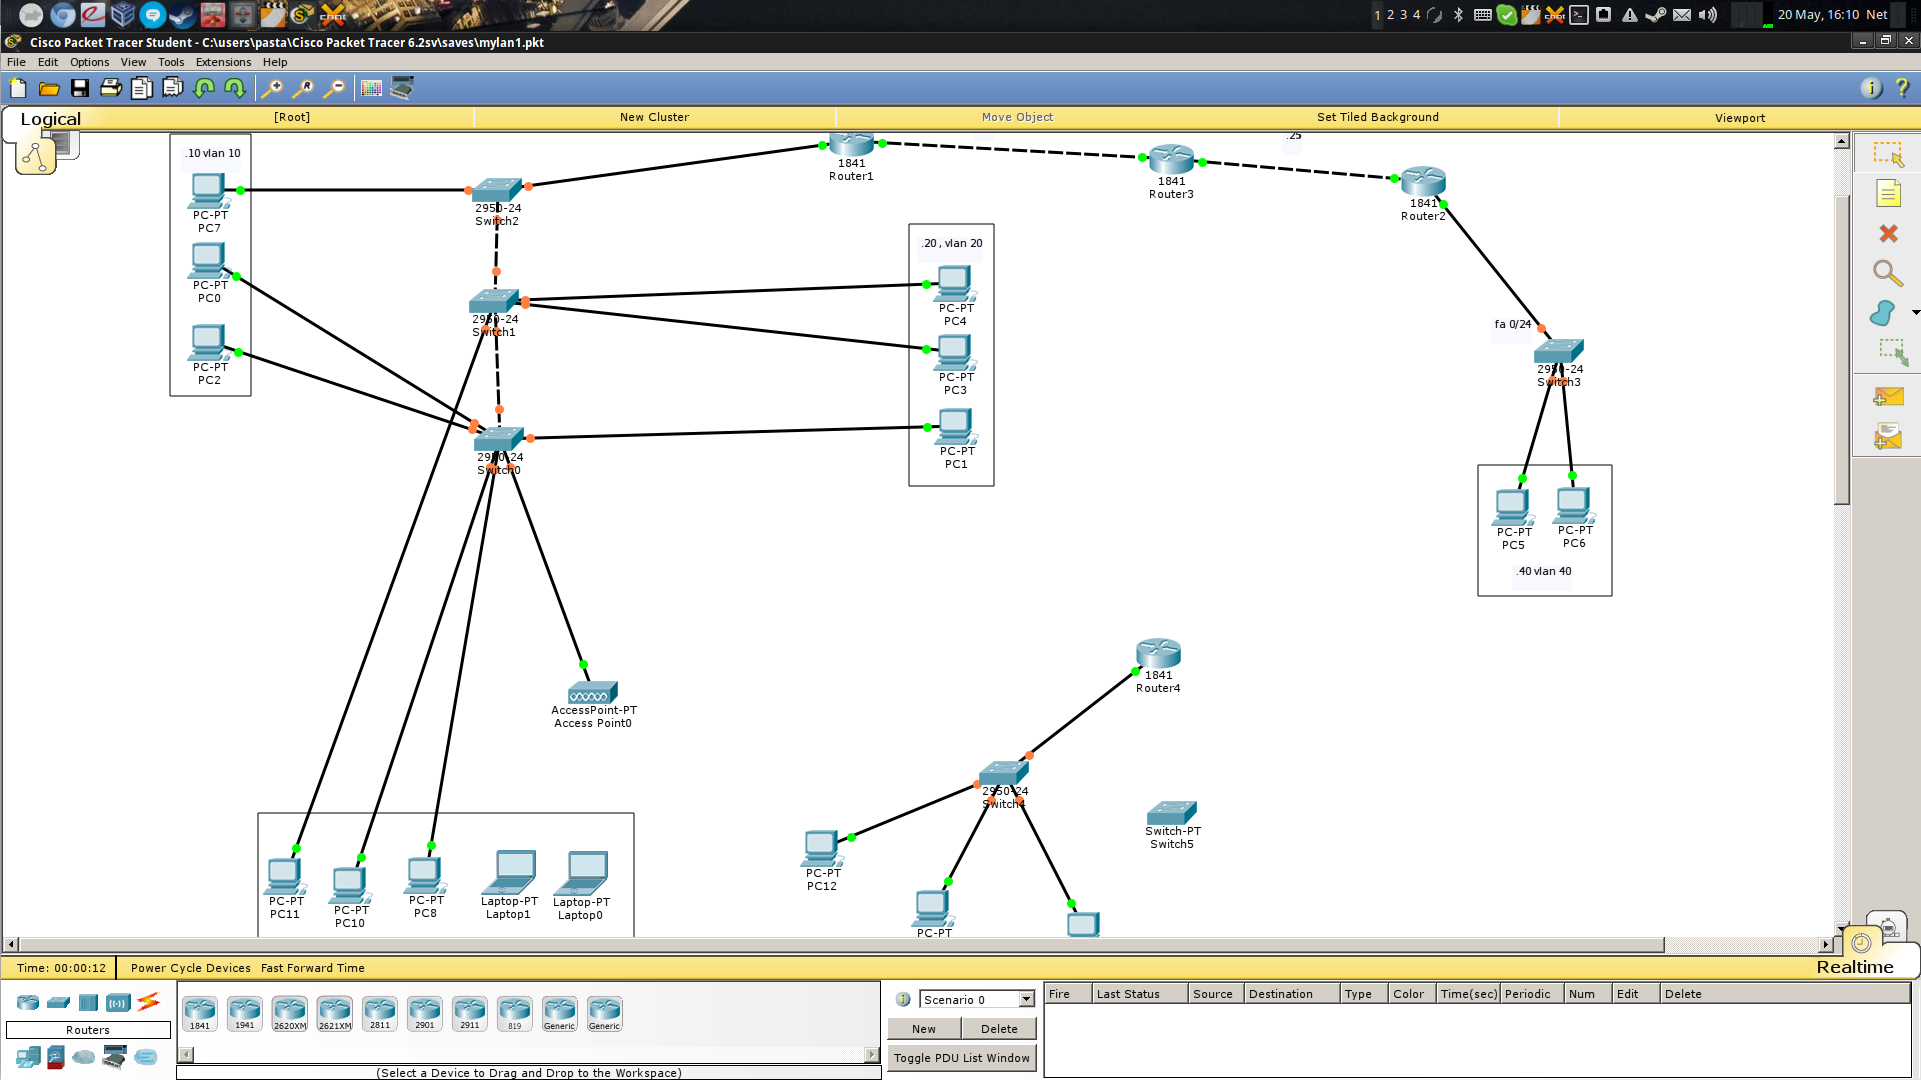Image resolution: width=1921 pixels, height=1080 pixels.
Task: Open the Tools menu
Action: pyautogui.click(x=171, y=62)
